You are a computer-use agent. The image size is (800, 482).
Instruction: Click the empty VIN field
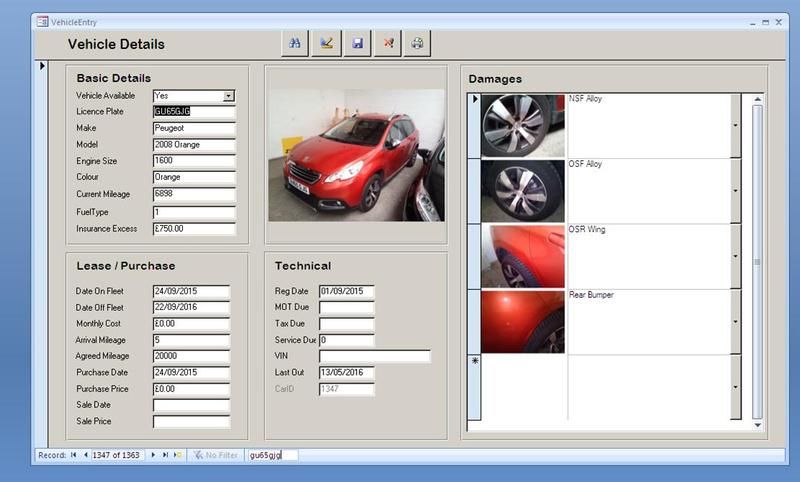pos(374,356)
